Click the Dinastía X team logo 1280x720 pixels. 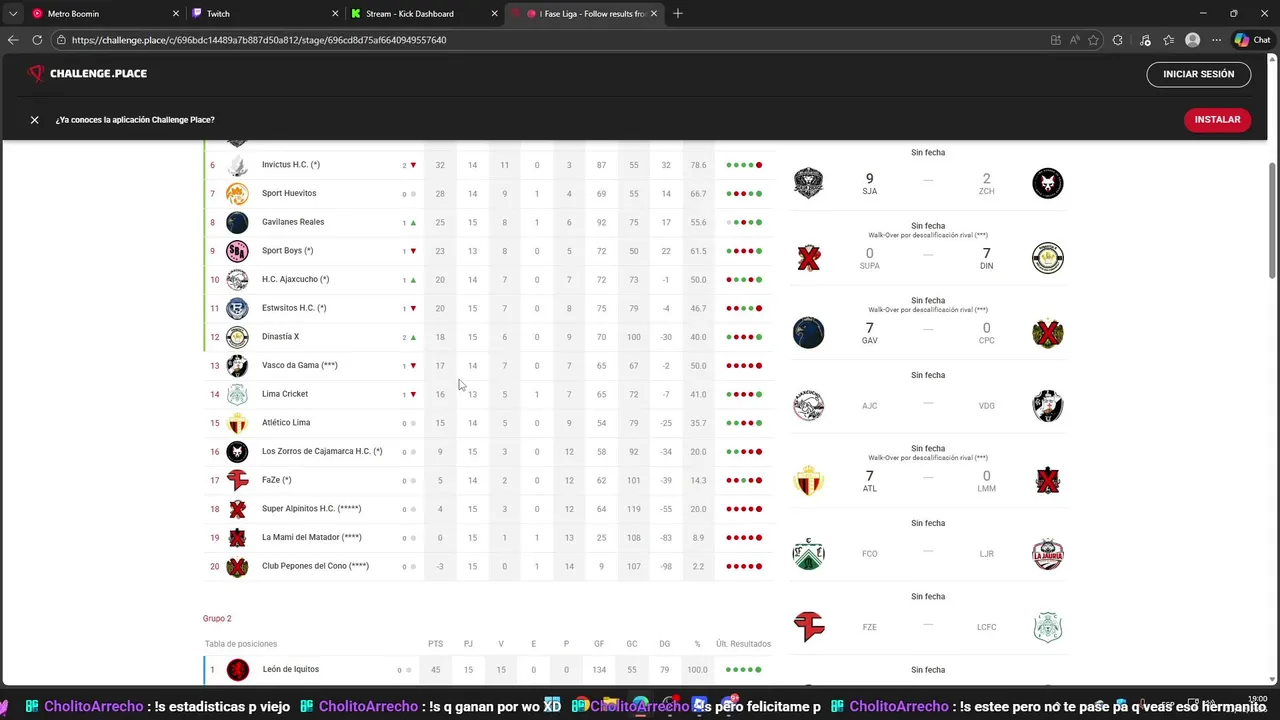(237, 337)
